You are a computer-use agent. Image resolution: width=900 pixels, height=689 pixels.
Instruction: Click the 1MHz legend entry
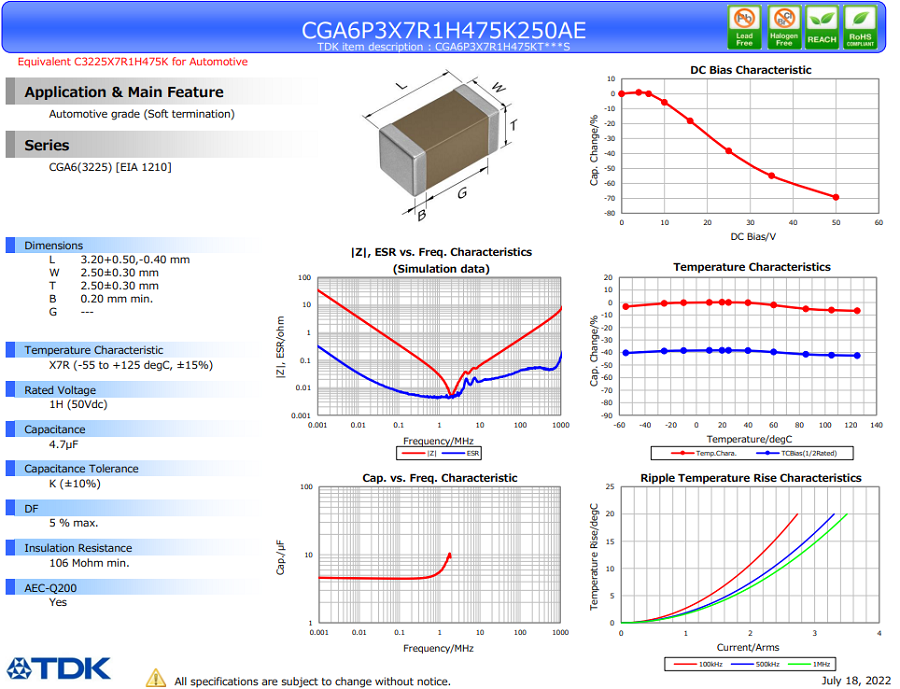[809, 664]
